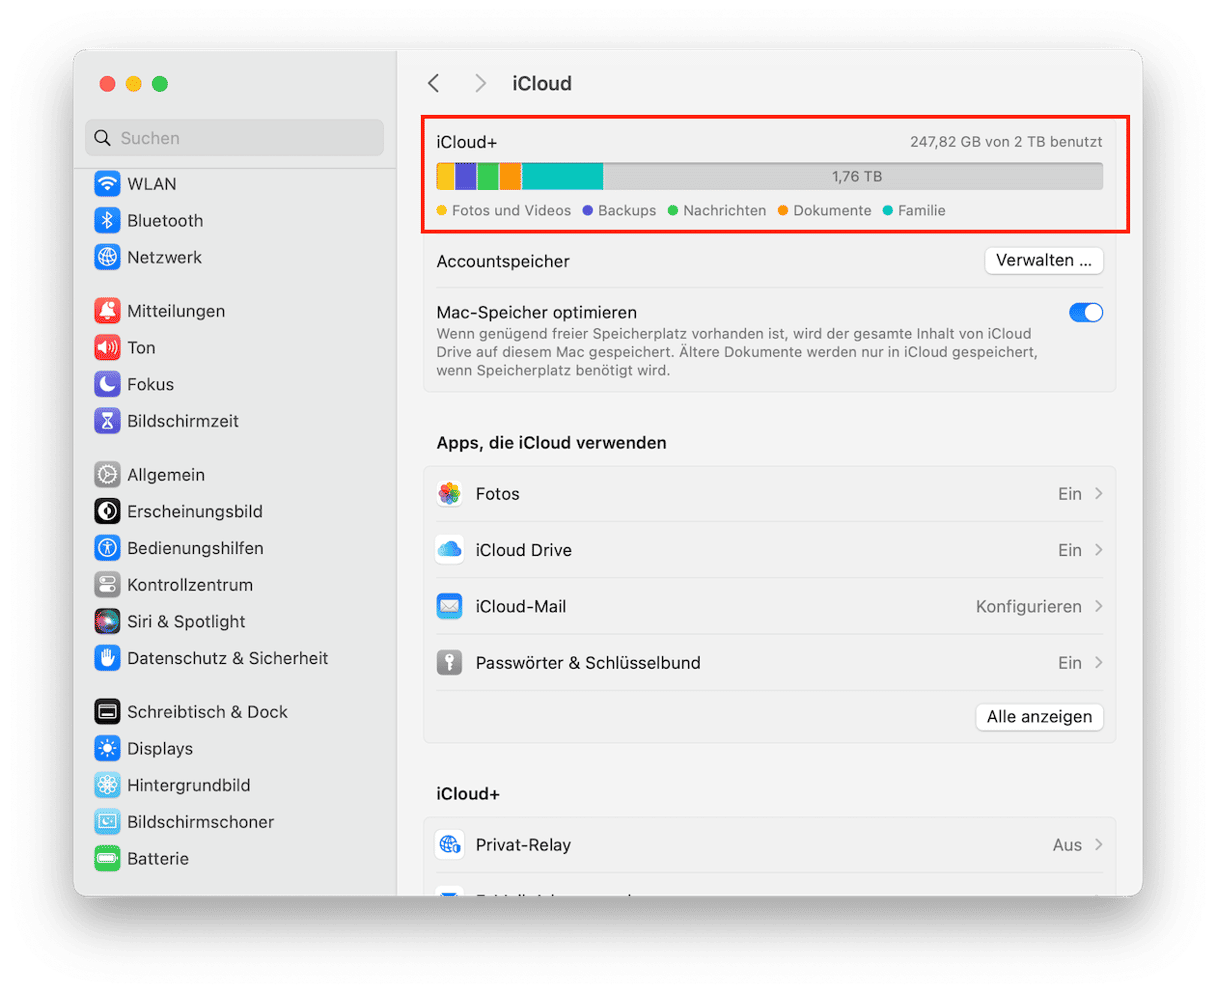Click the Backups legend label
The height and width of the screenshot is (993, 1216).
(x=627, y=211)
